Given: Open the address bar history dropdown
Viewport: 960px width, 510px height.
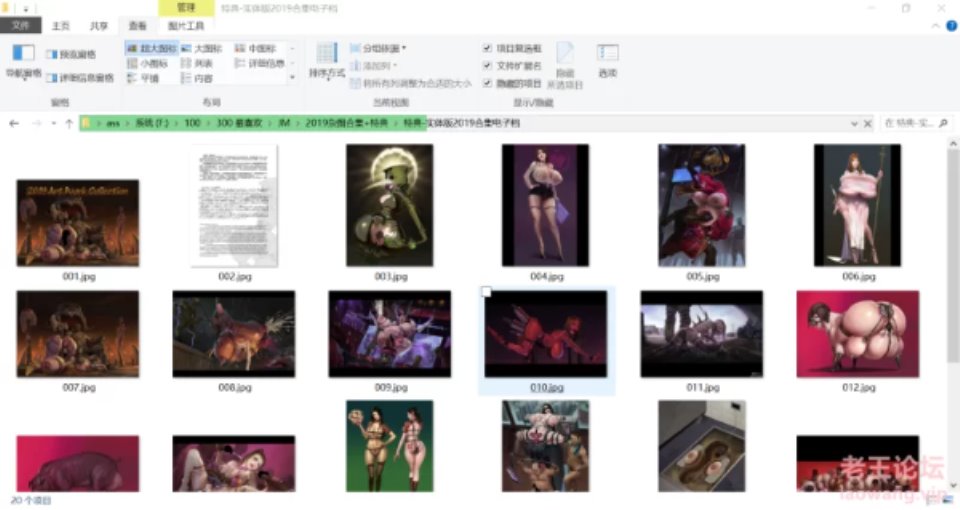Looking at the screenshot, I should coord(854,124).
